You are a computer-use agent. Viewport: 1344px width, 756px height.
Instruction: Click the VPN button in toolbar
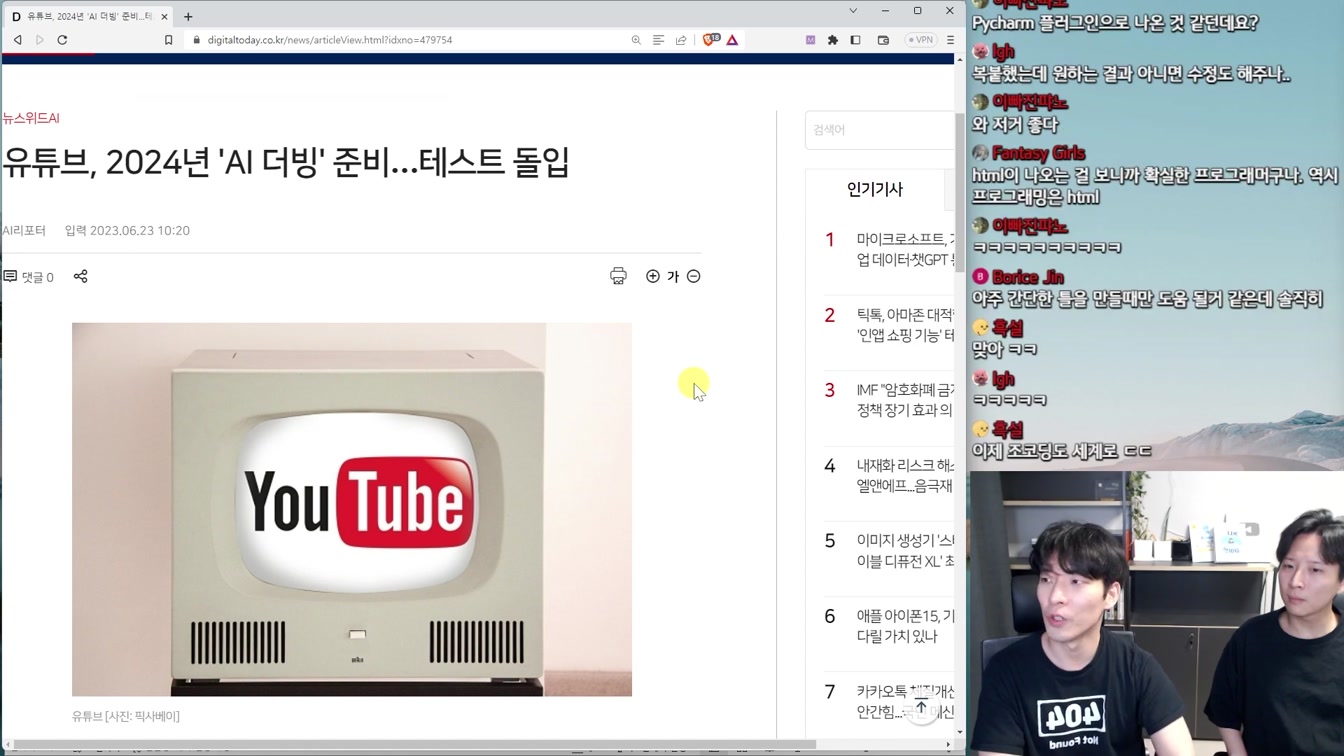(x=920, y=40)
